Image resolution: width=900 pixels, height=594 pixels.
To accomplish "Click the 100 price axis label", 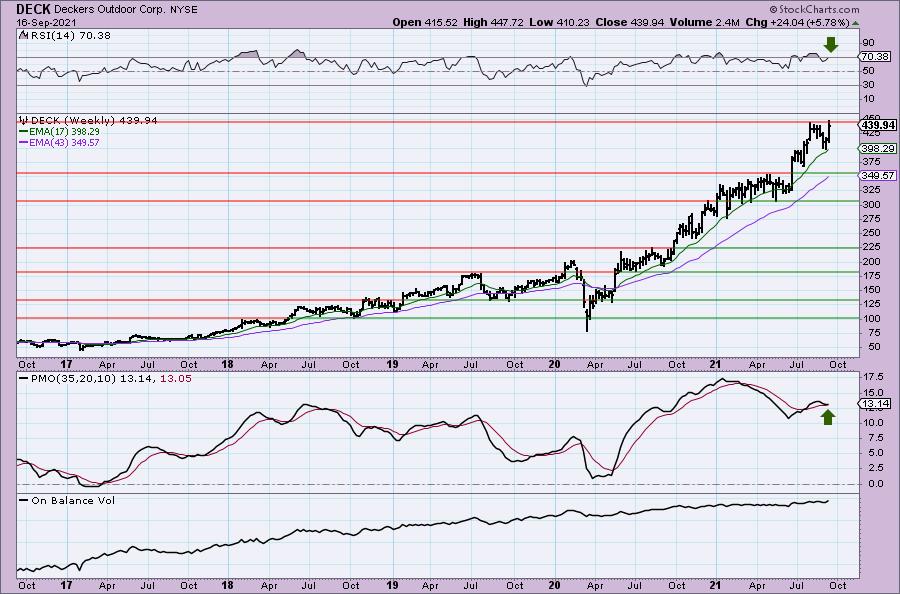I will (871, 319).
